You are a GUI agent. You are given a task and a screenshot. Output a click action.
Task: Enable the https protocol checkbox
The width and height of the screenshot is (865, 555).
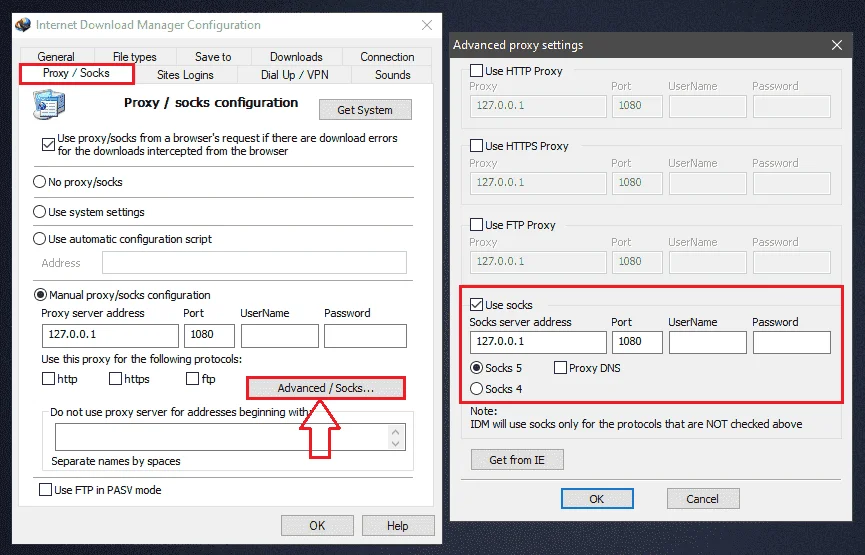click(x=115, y=378)
